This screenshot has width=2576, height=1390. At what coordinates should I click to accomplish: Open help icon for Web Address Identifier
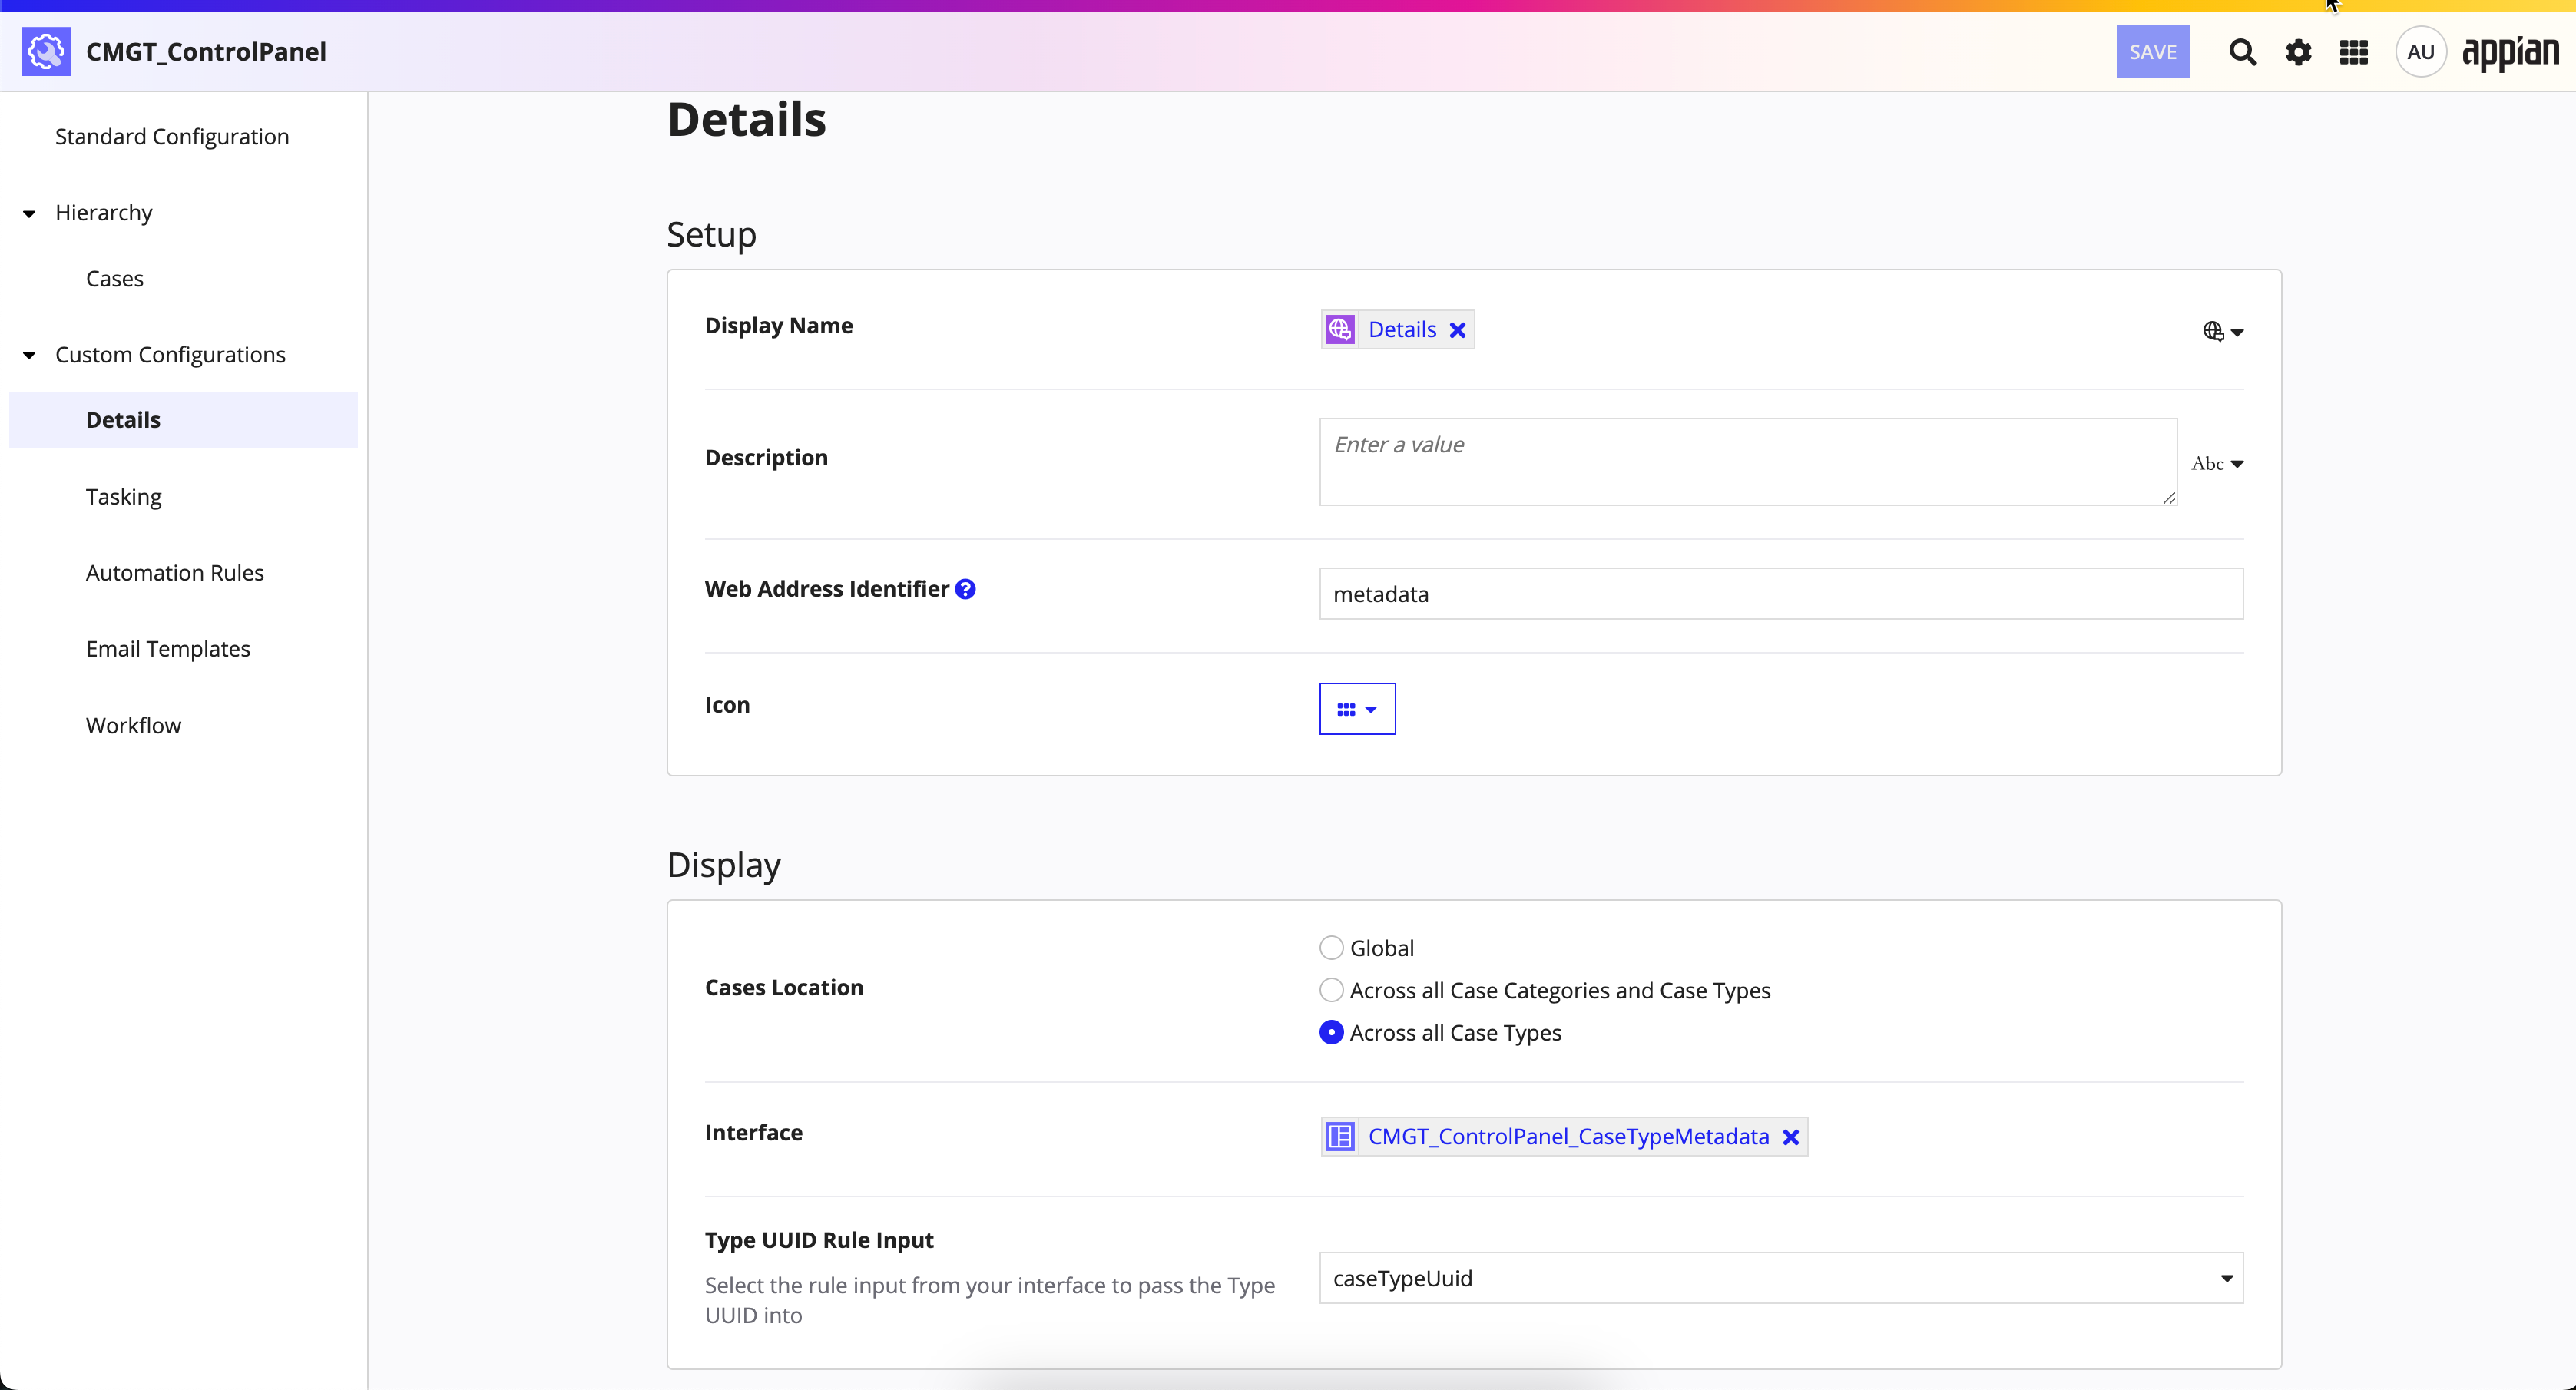[965, 589]
